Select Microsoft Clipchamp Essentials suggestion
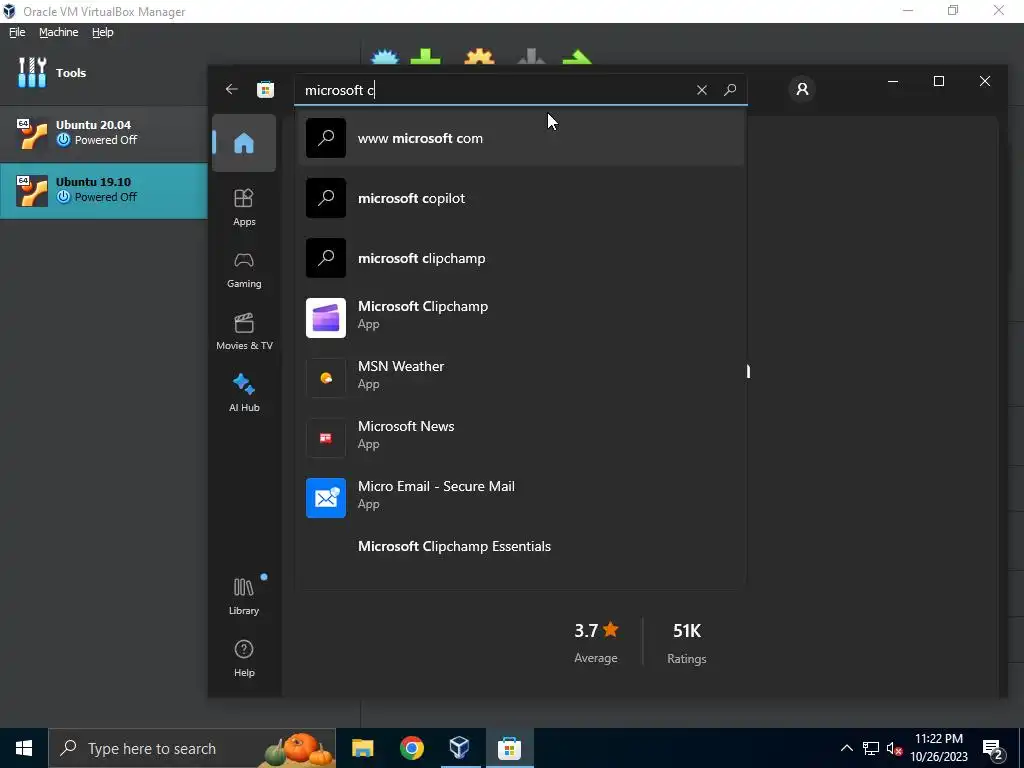1024x768 pixels. click(x=520, y=547)
